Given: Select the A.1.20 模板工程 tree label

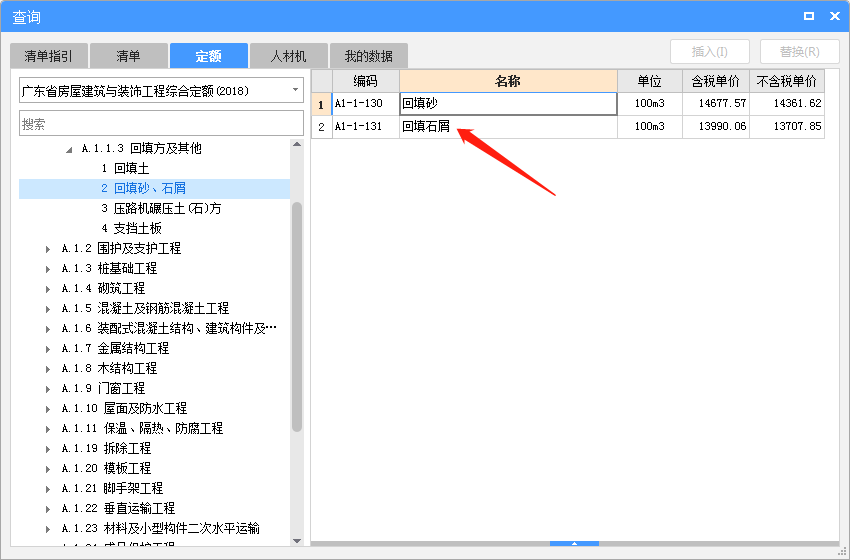Looking at the screenshot, I should (x=106, y=468).
